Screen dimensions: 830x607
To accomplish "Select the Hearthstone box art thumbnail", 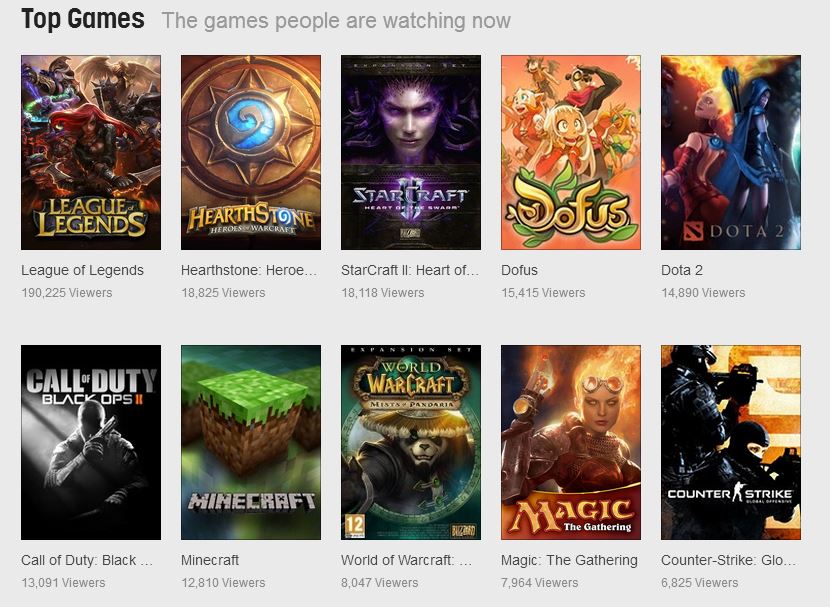I will [251, 152].
